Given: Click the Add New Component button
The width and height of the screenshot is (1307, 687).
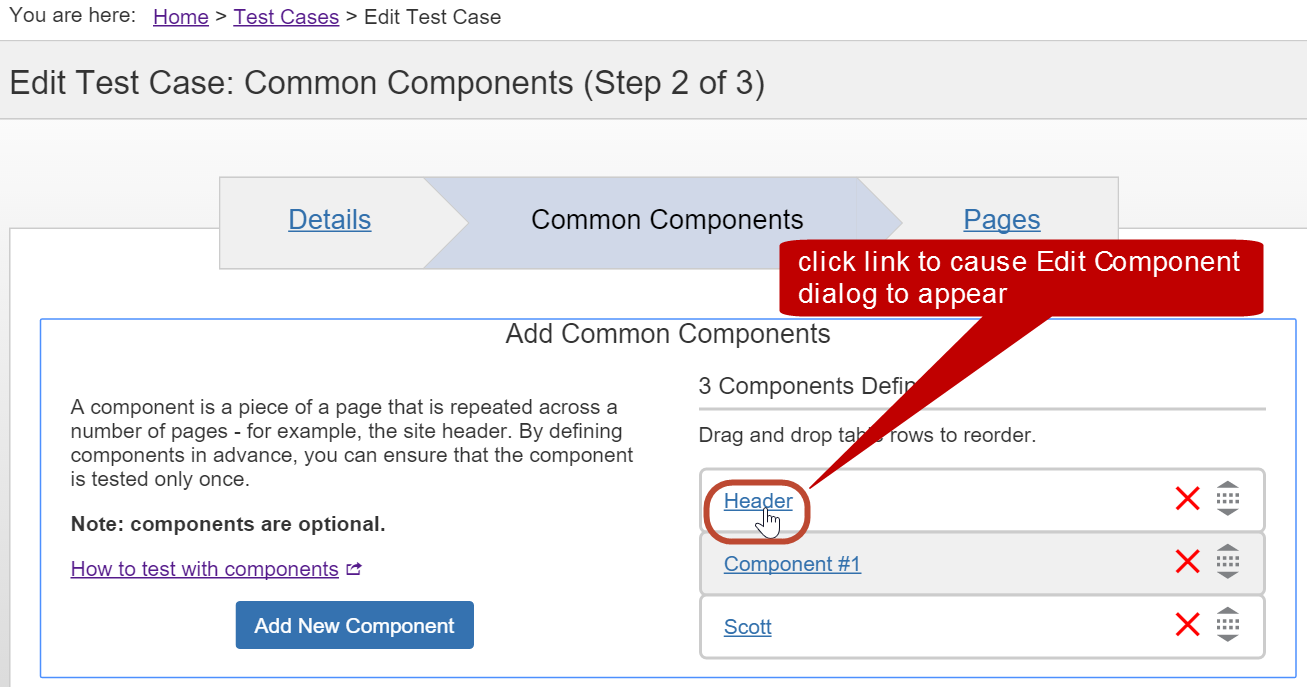Looking at the screenshot, I should point(354,624).
